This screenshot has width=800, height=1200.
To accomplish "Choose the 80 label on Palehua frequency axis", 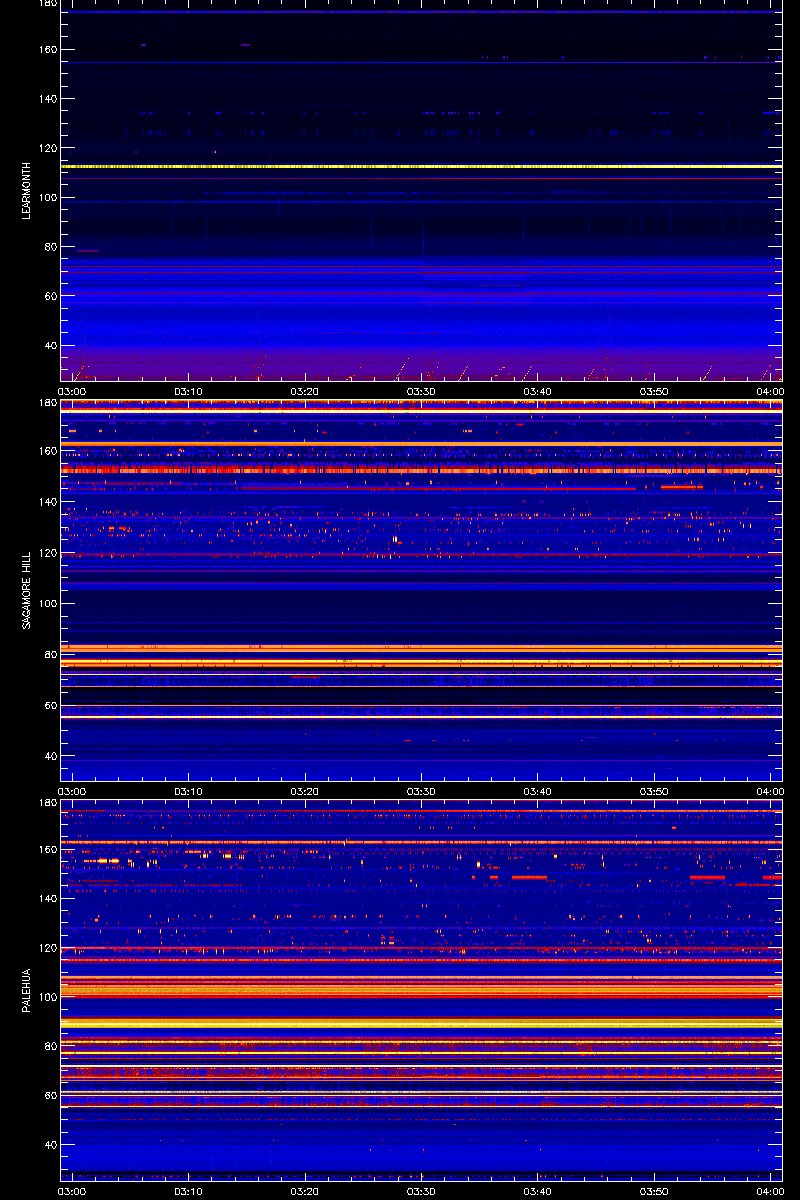I will click(x=49, y=1047).
